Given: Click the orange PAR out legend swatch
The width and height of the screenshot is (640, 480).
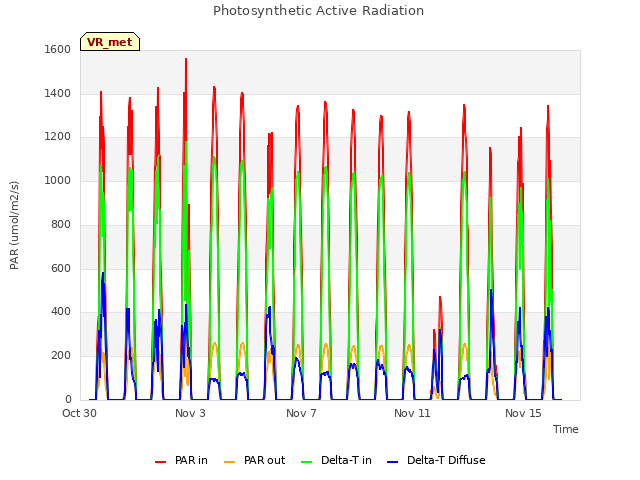Looking at the screenshot, I should (230, 462).
